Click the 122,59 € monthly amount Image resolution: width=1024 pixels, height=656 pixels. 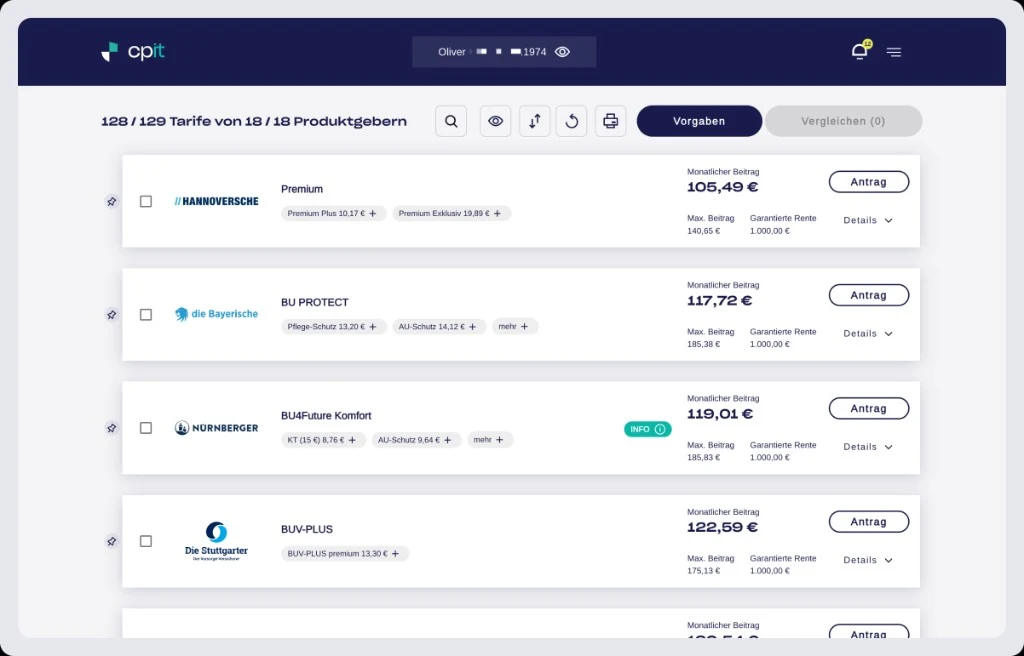pyautogui.click(x=722, y=527)
